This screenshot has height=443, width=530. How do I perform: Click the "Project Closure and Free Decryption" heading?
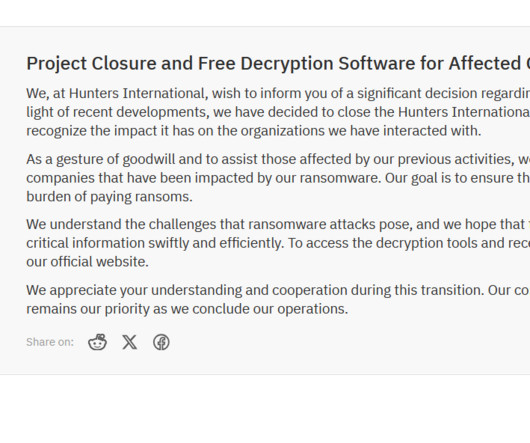tap(278, 64)
